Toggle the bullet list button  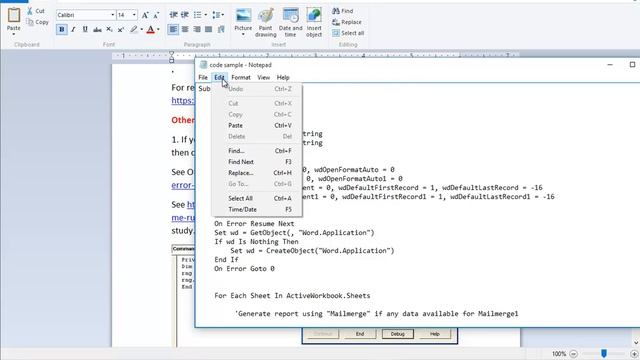tap(198, 15)
